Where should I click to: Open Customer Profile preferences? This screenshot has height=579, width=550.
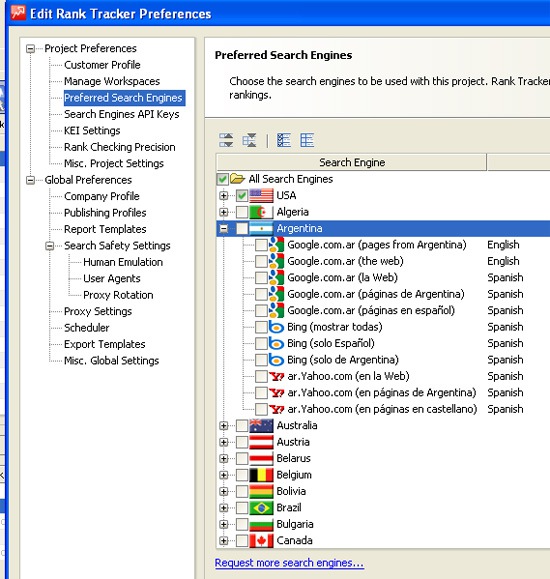[x=102, y=65]
